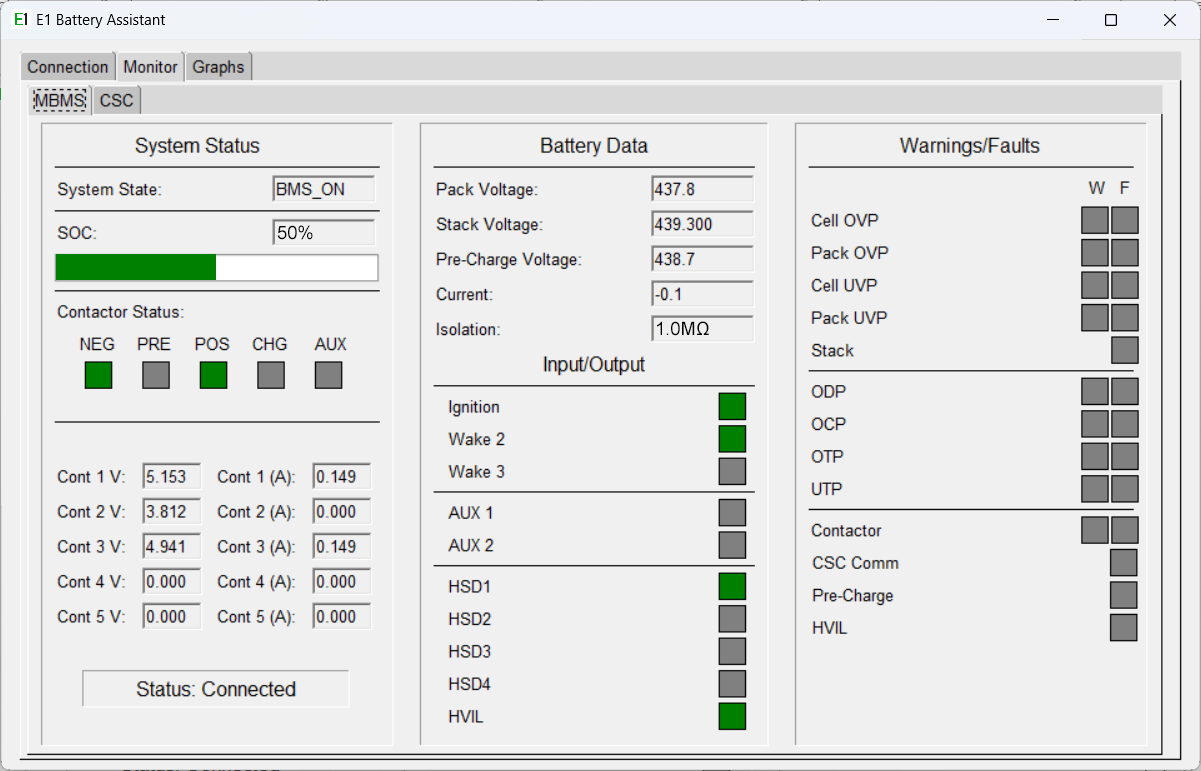Click the Pack UVP fault indicator
The height and width of the screenshot is (771, 1201).
[x=1124, y=317]
